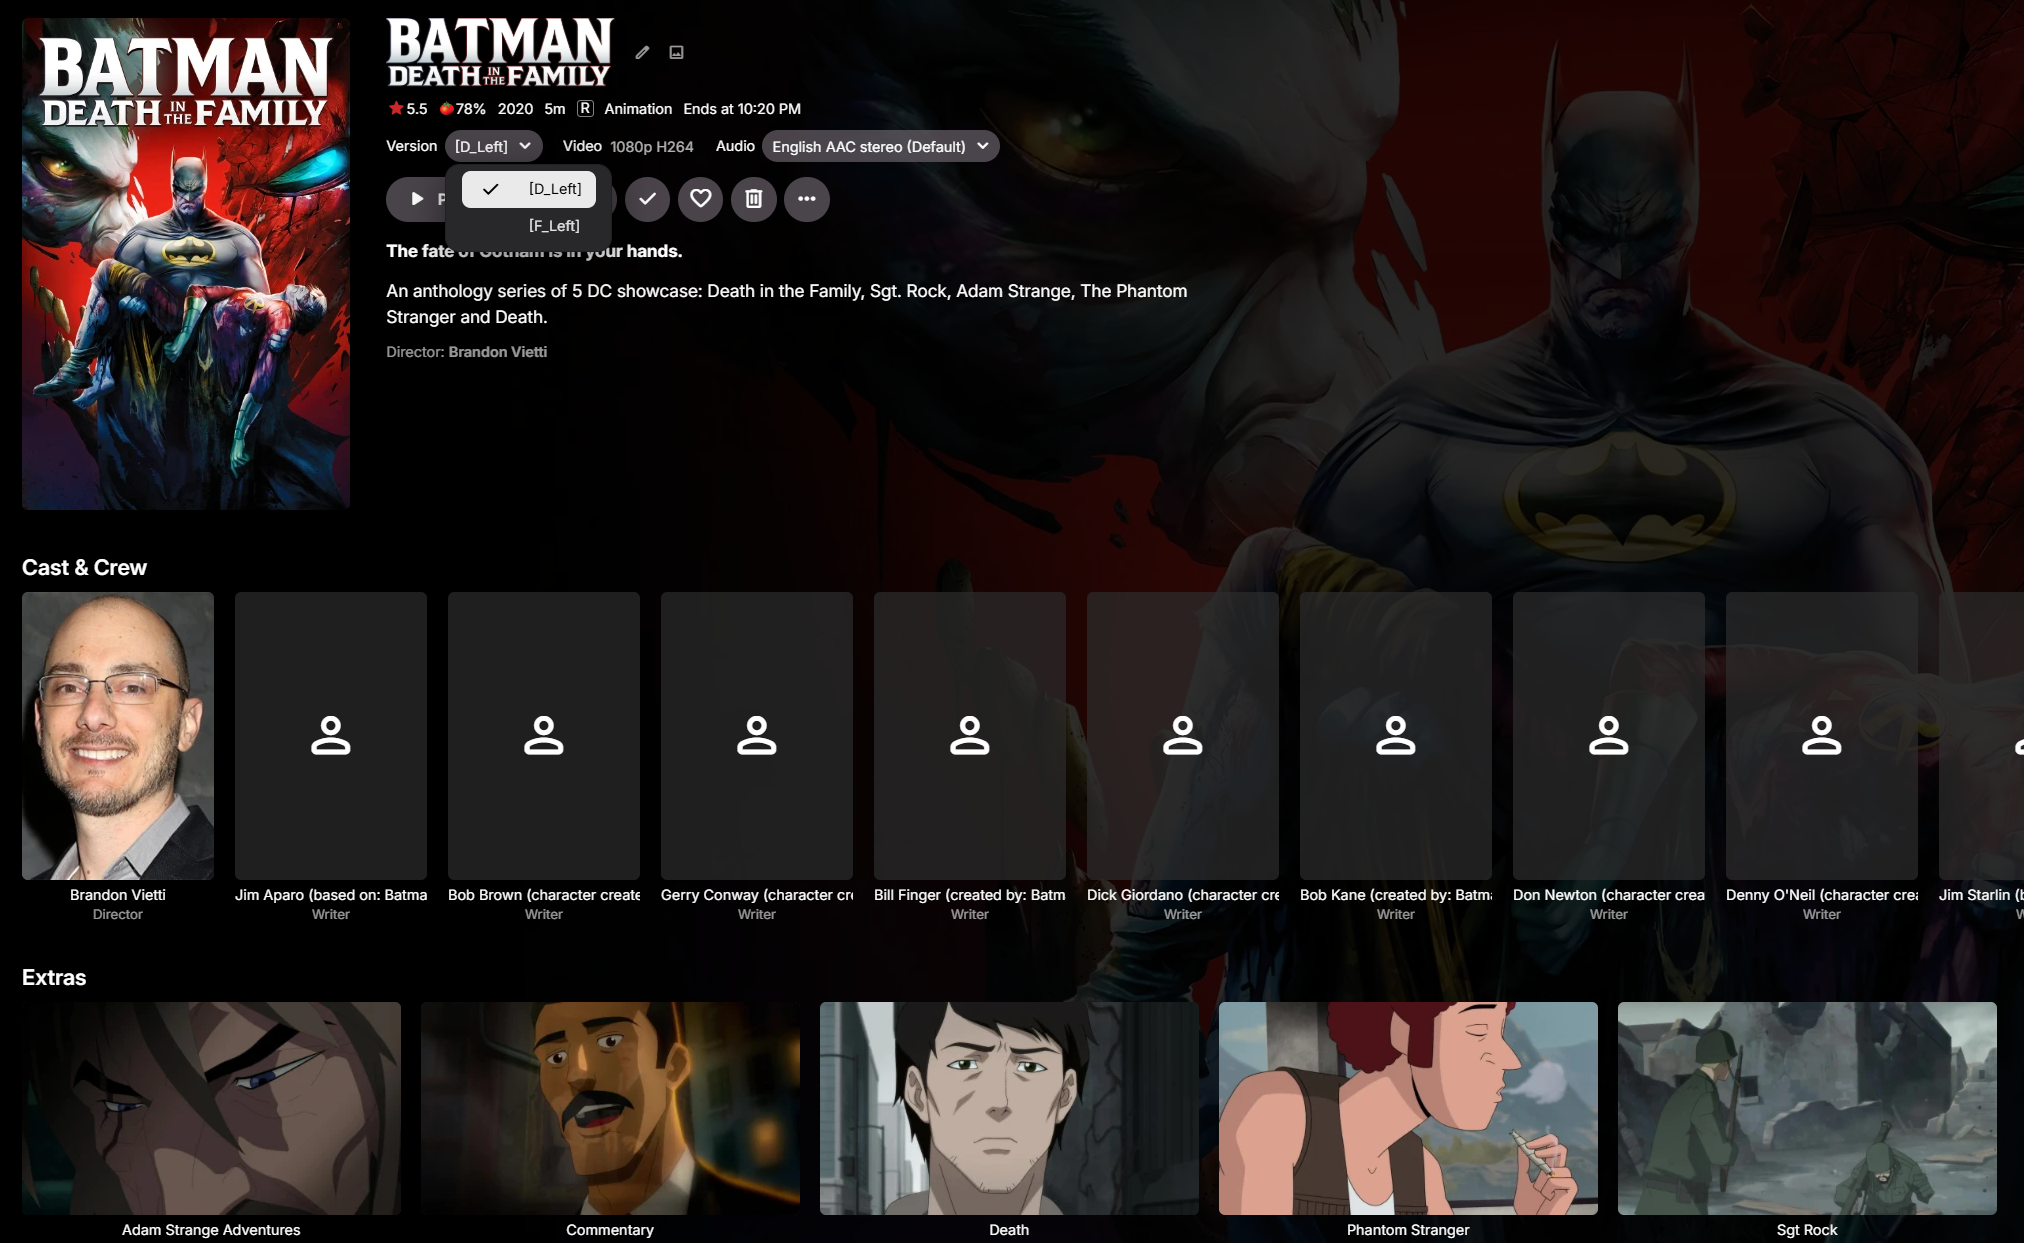Click the pencil edit icon beside the title
The width and height of the screenshot is (2024, 1243).
(x=642, y=52)
